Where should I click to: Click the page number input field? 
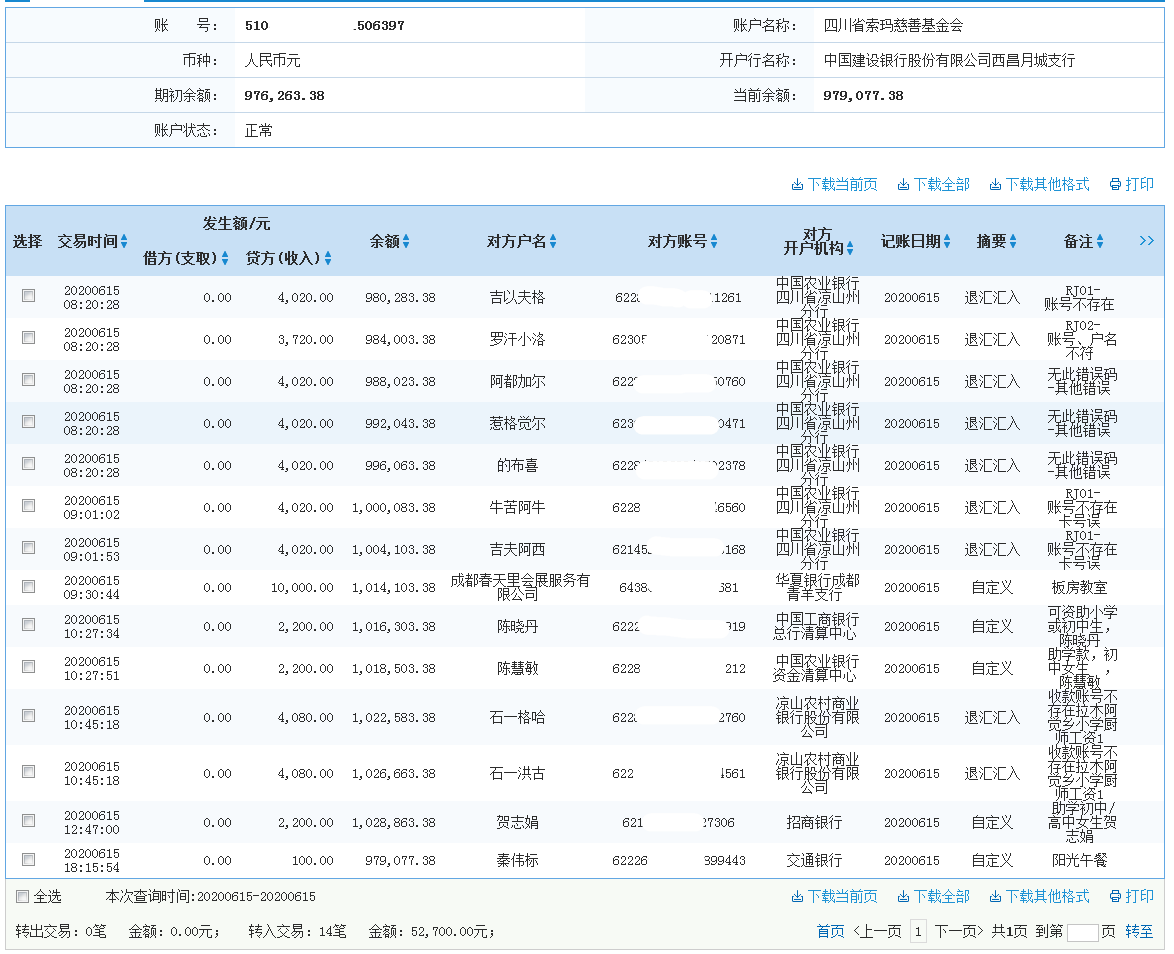pyautogui.click(x=1082, y=932)
